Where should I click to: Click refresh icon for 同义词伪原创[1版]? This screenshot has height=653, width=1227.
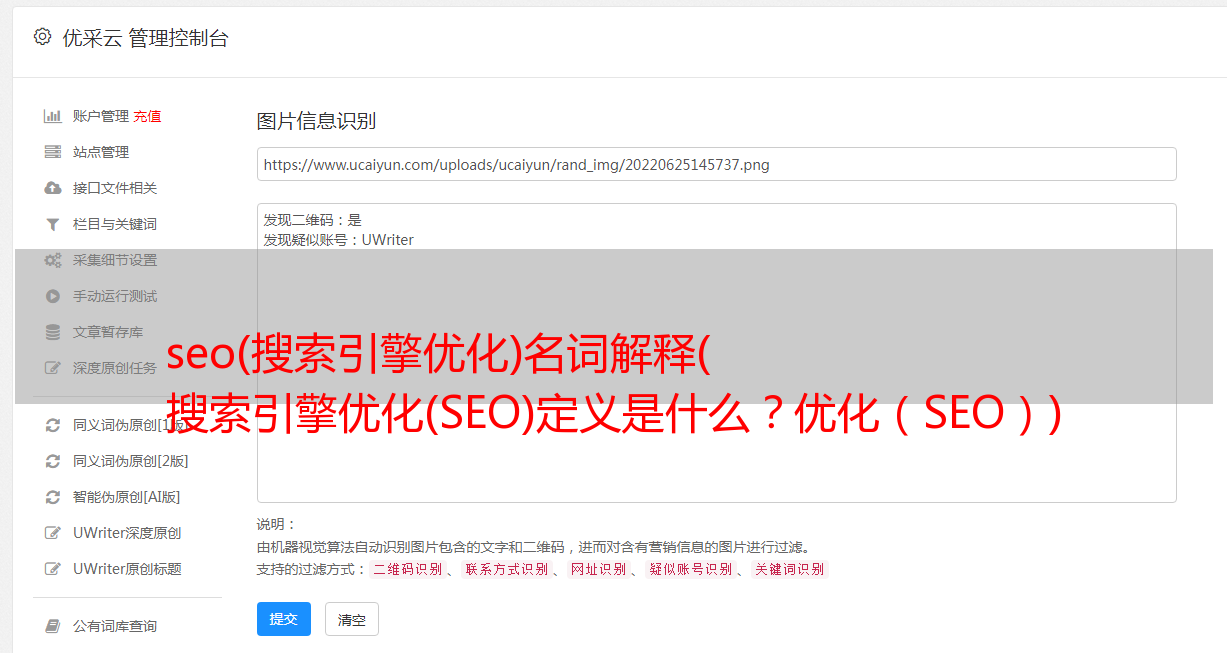[x=53, y=425]
